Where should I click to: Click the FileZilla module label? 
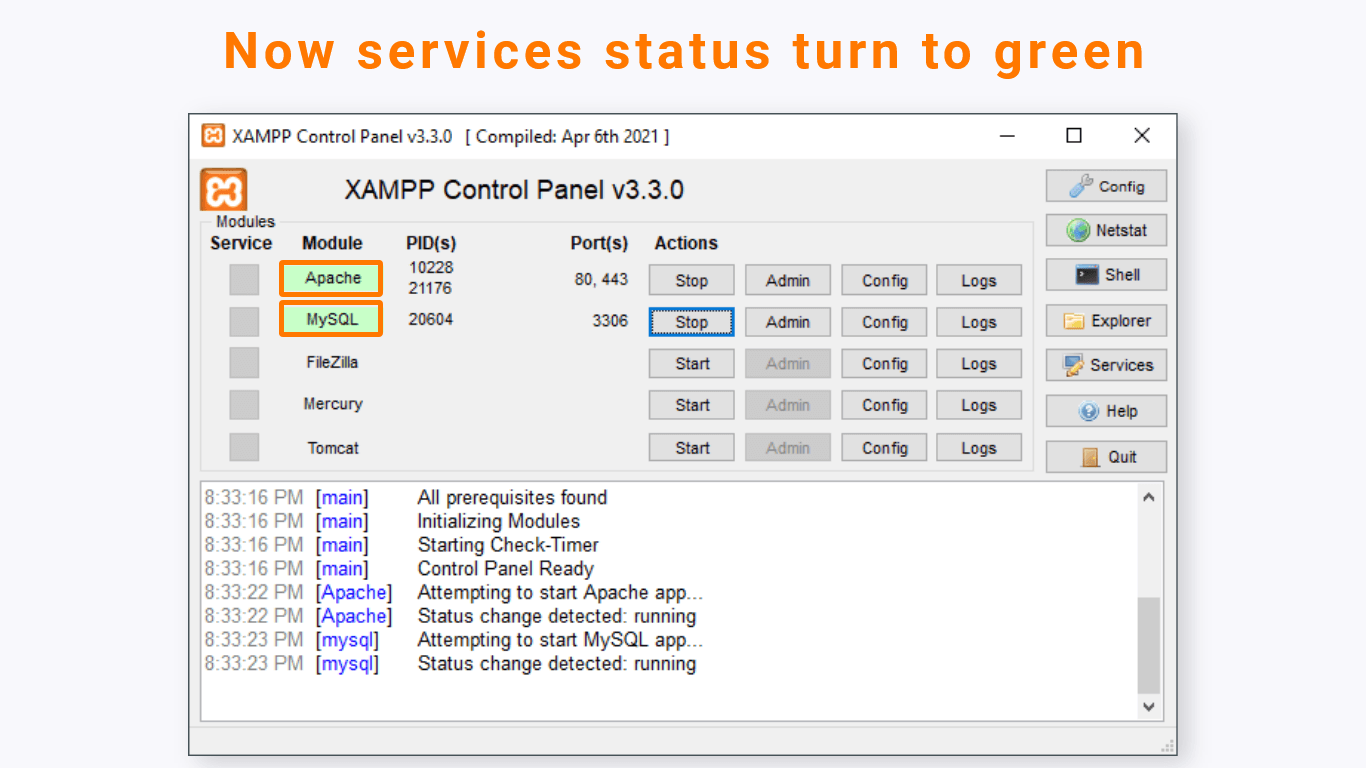coord(332,362)
